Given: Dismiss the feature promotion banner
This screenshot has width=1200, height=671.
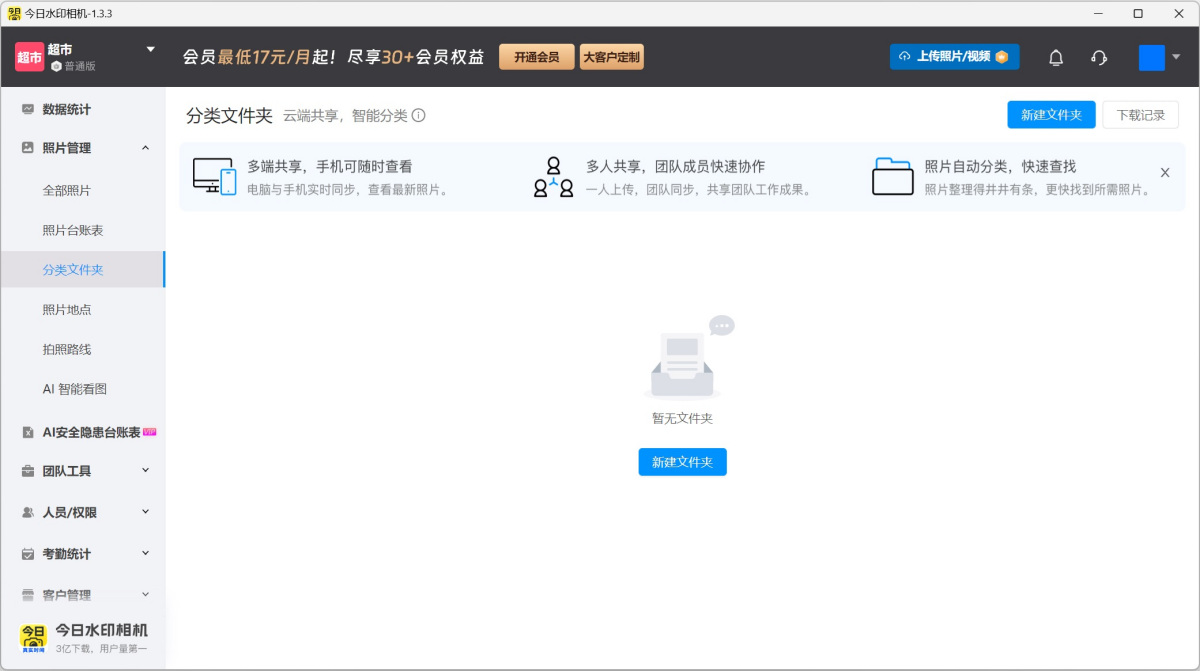Looking at the screenshot, I should click(1165, 172).
